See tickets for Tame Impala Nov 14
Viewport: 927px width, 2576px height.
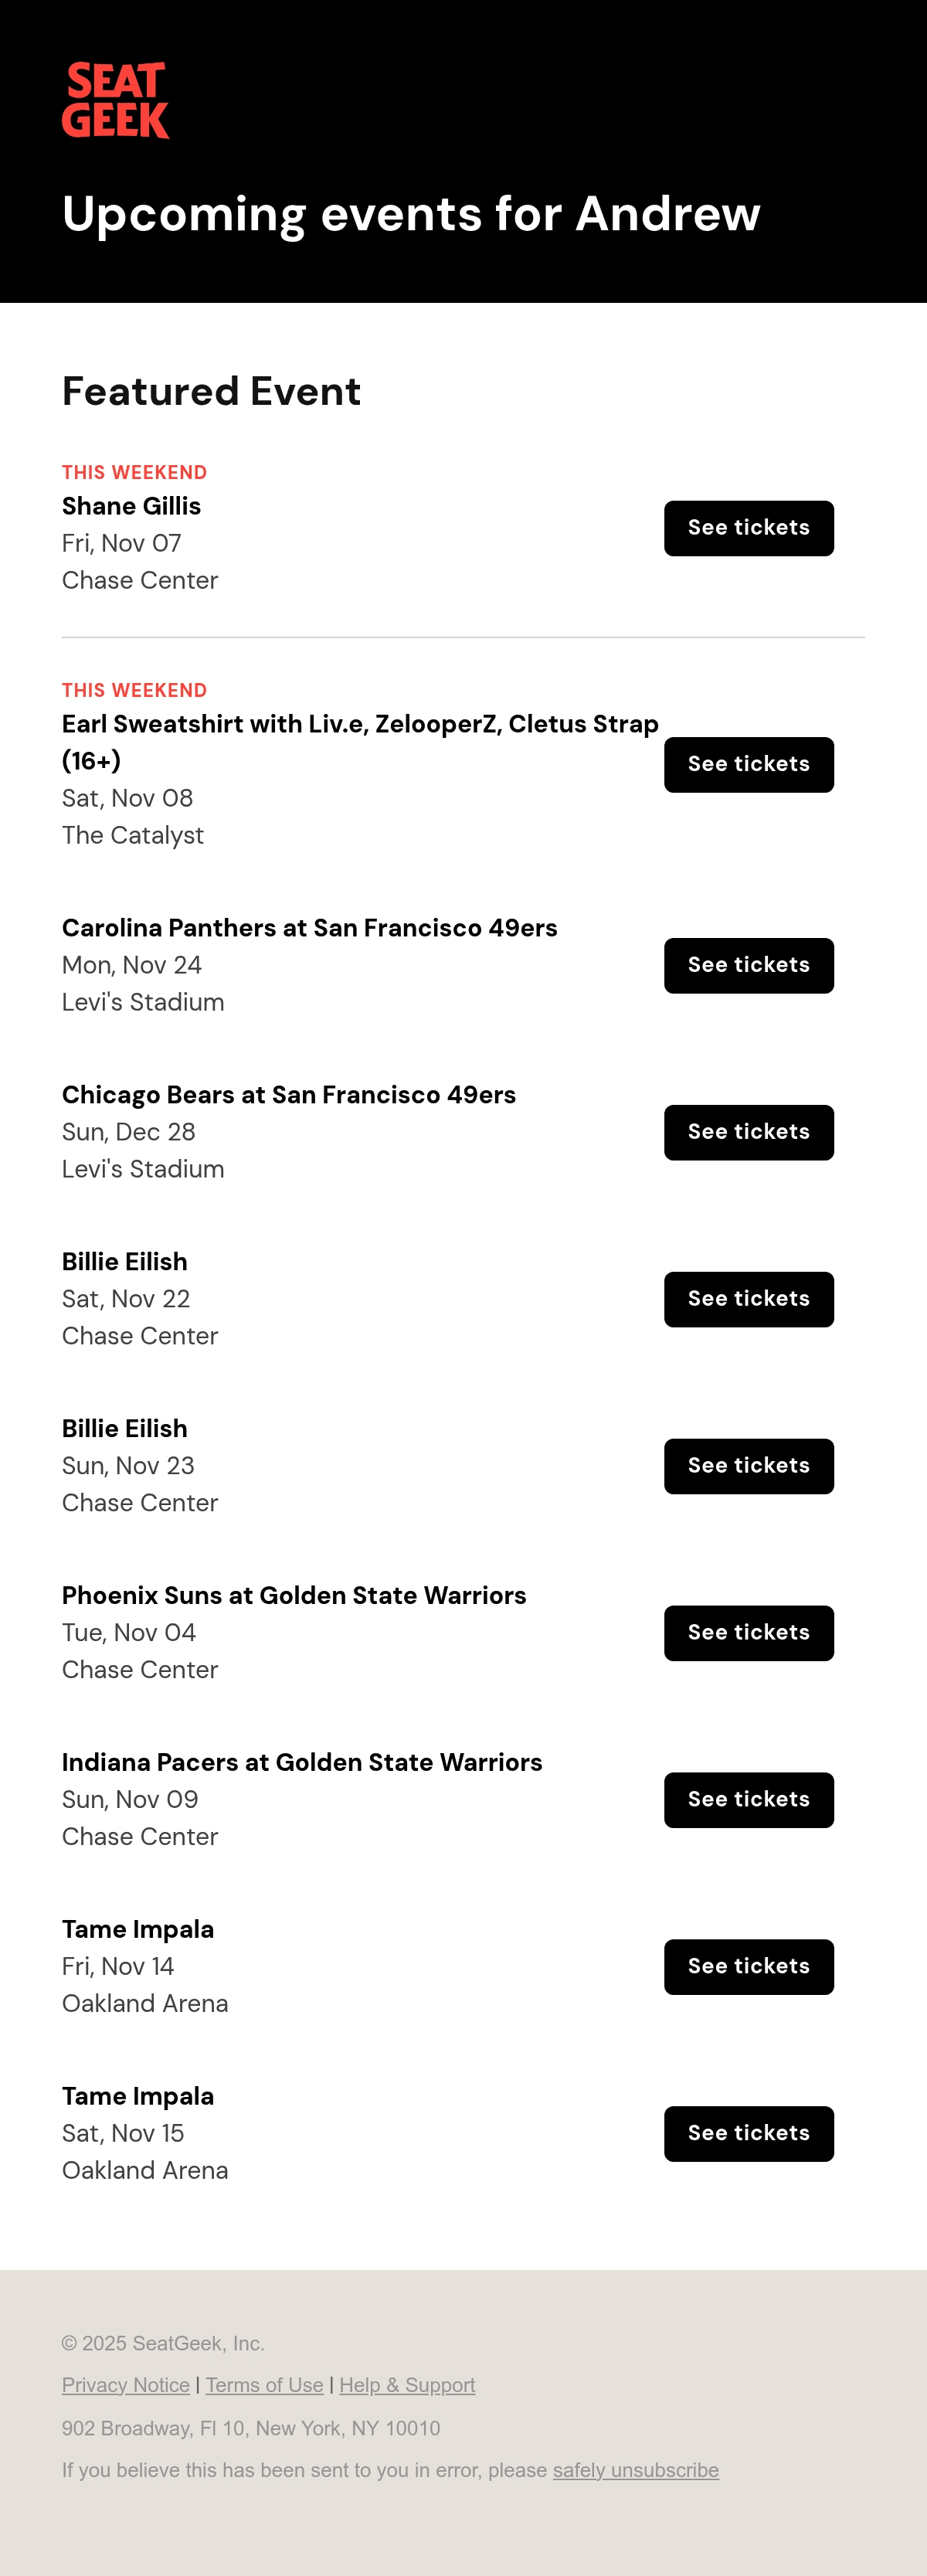point(748,1967)
